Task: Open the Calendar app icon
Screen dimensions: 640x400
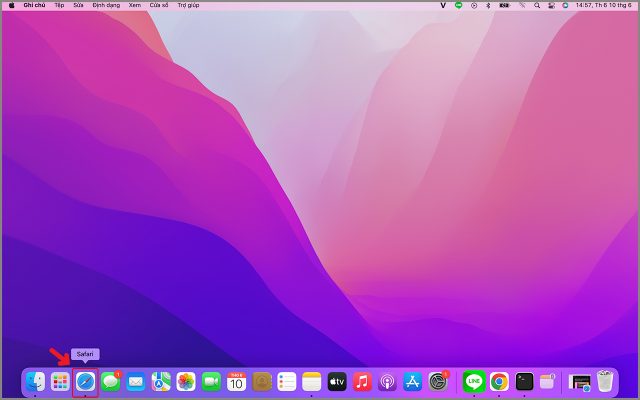Action: click(x=236, y=381)
